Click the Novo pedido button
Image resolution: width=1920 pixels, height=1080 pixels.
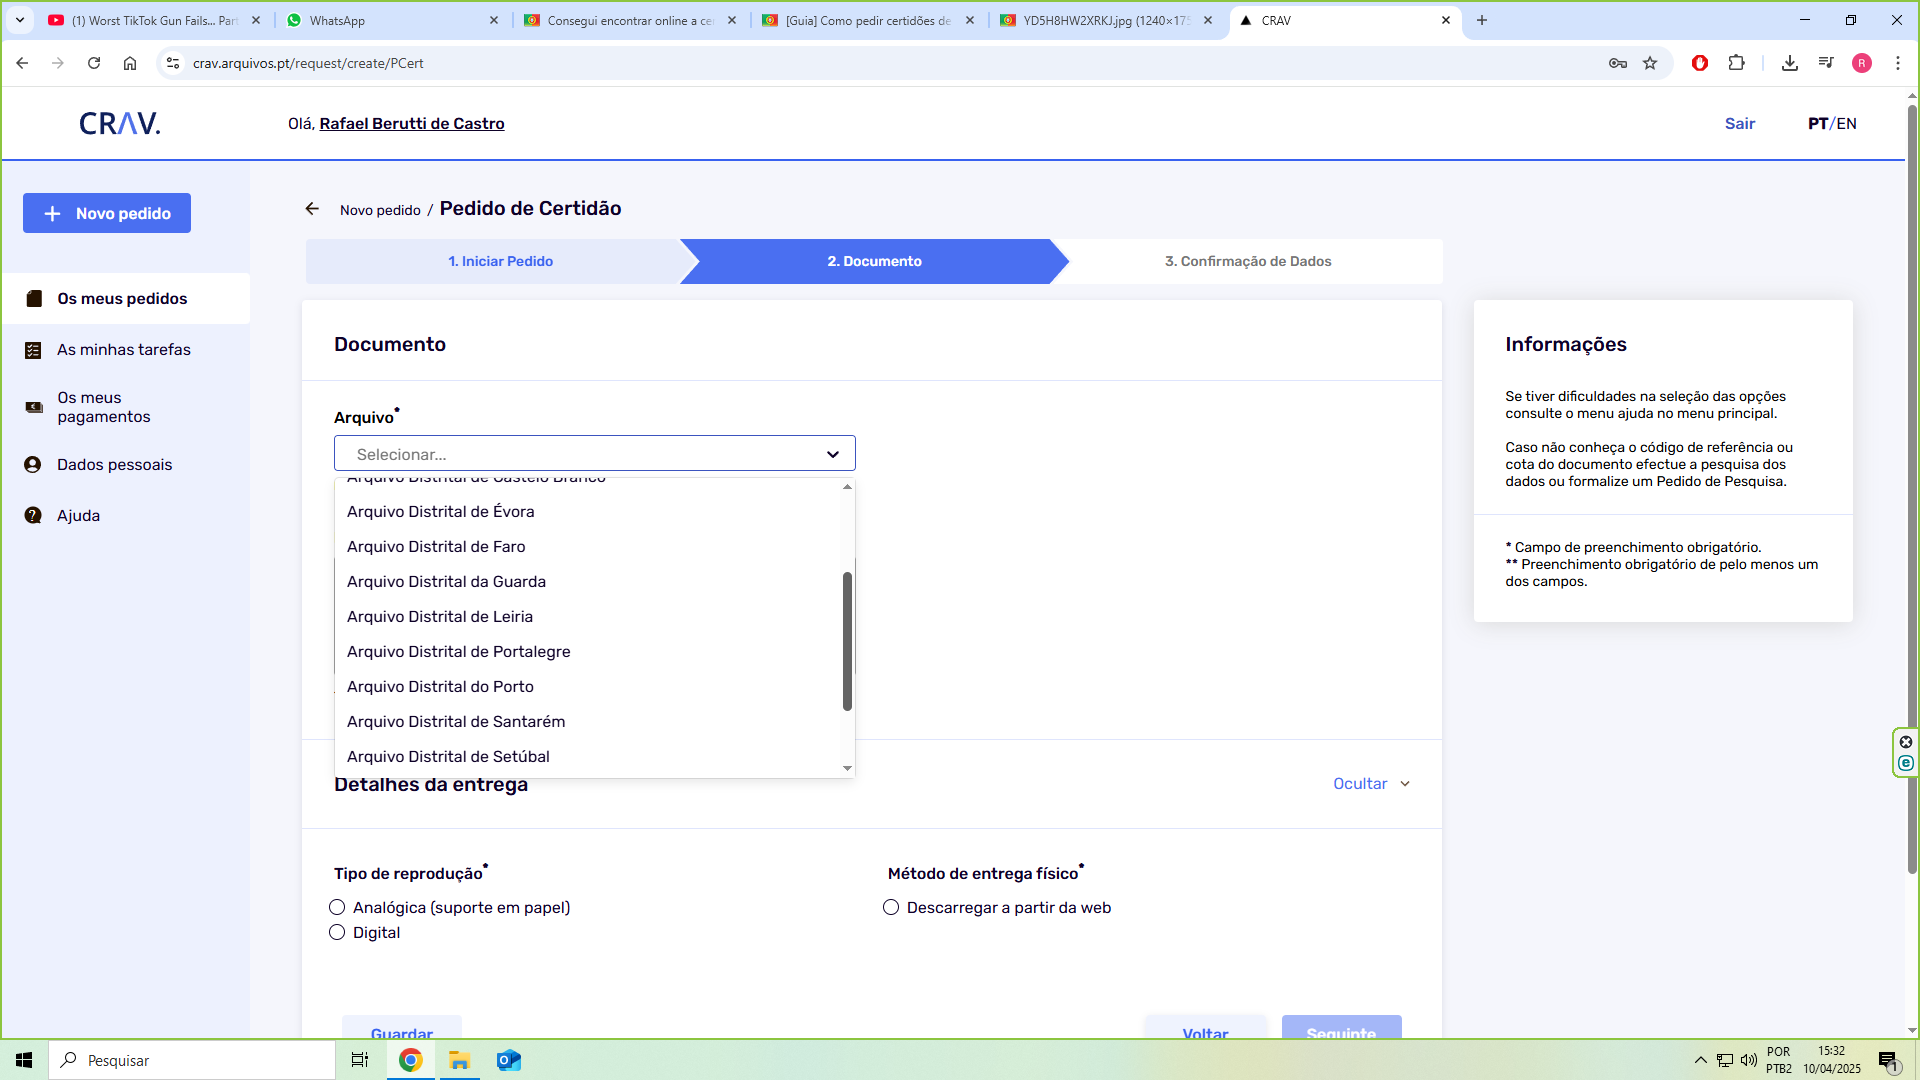(107, 213)
